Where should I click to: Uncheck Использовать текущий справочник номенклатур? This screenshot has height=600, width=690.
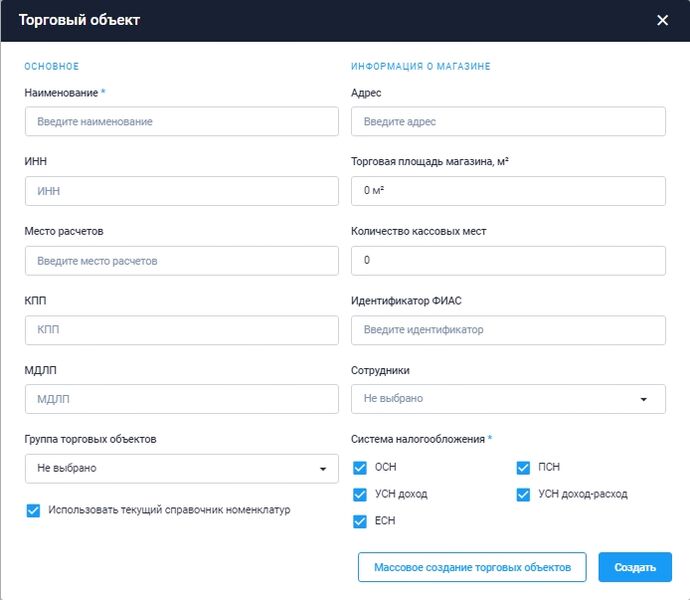point(34,510)
